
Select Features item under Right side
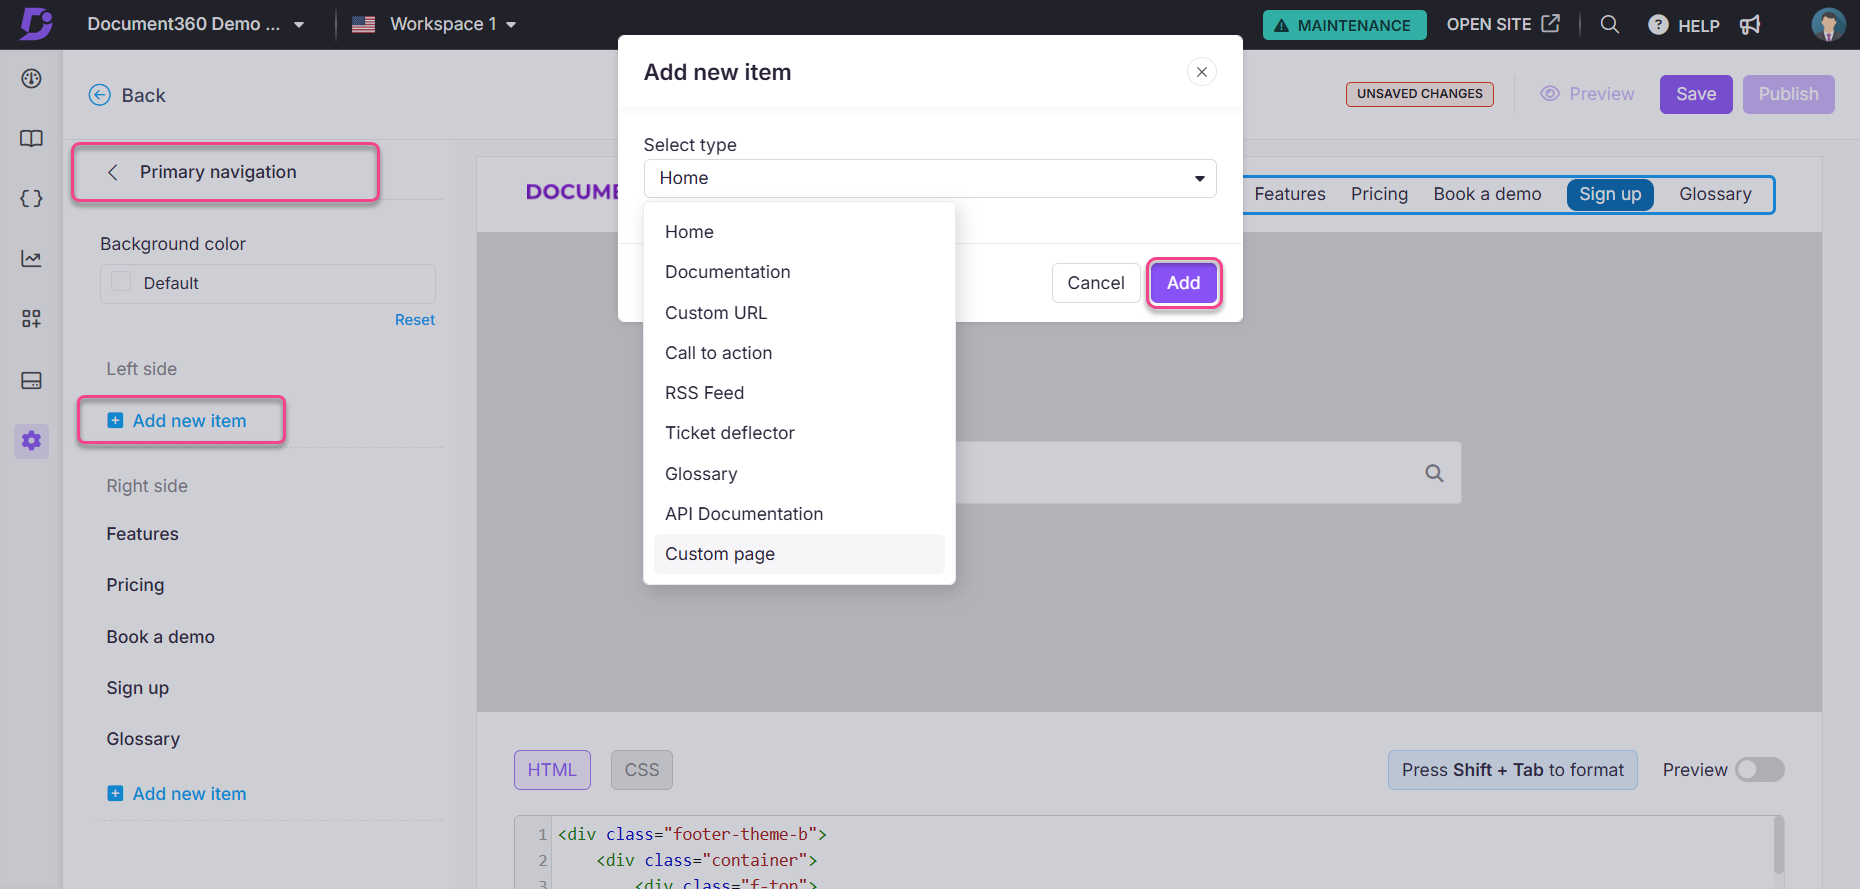(143, 534)
